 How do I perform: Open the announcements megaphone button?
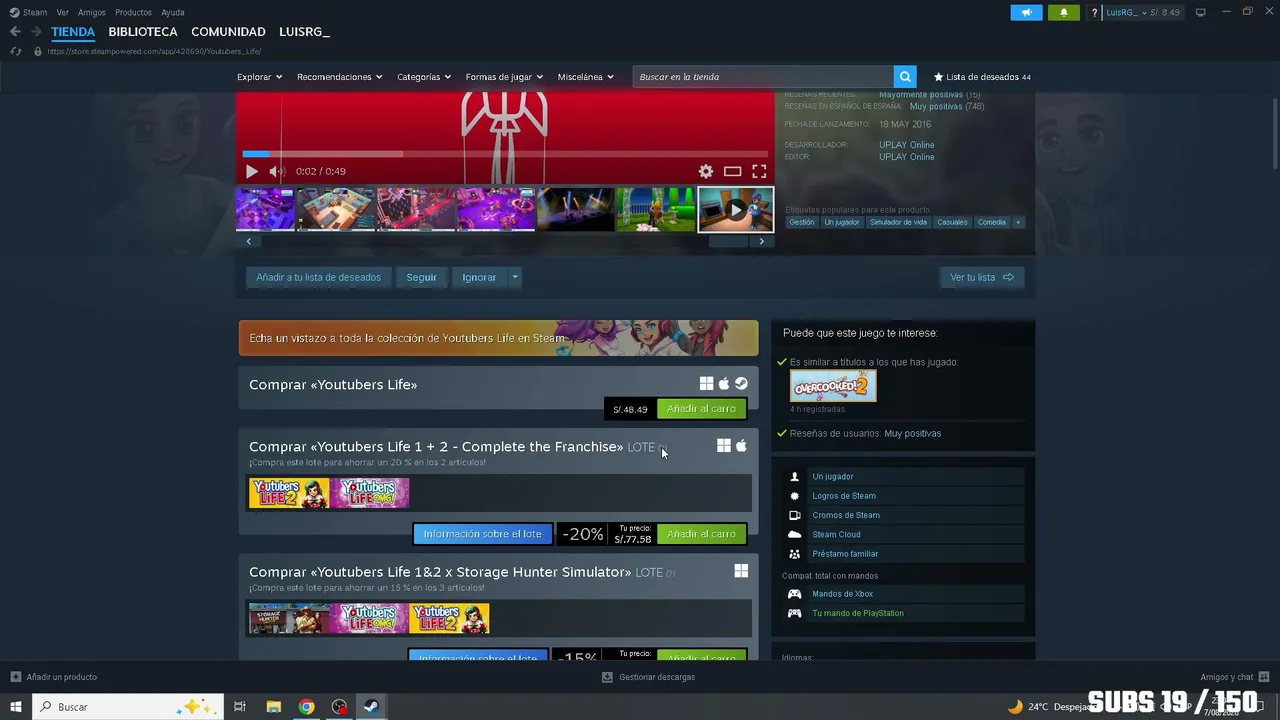[x=1026, y=12]
